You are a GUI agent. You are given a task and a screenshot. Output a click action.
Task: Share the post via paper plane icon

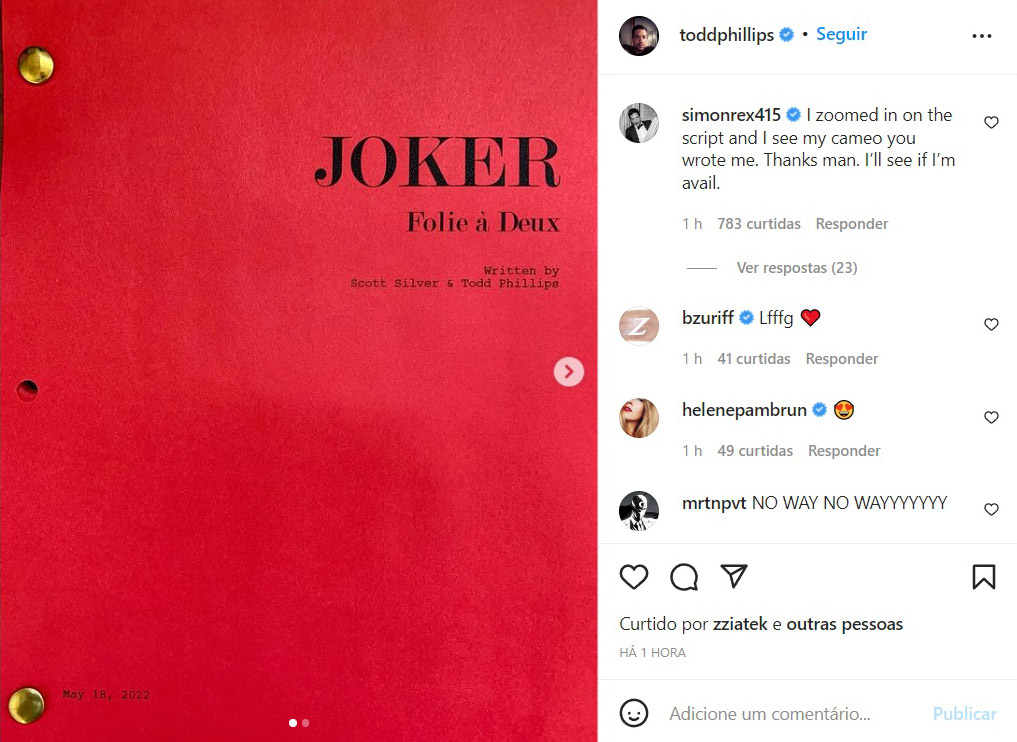[734, 576]
